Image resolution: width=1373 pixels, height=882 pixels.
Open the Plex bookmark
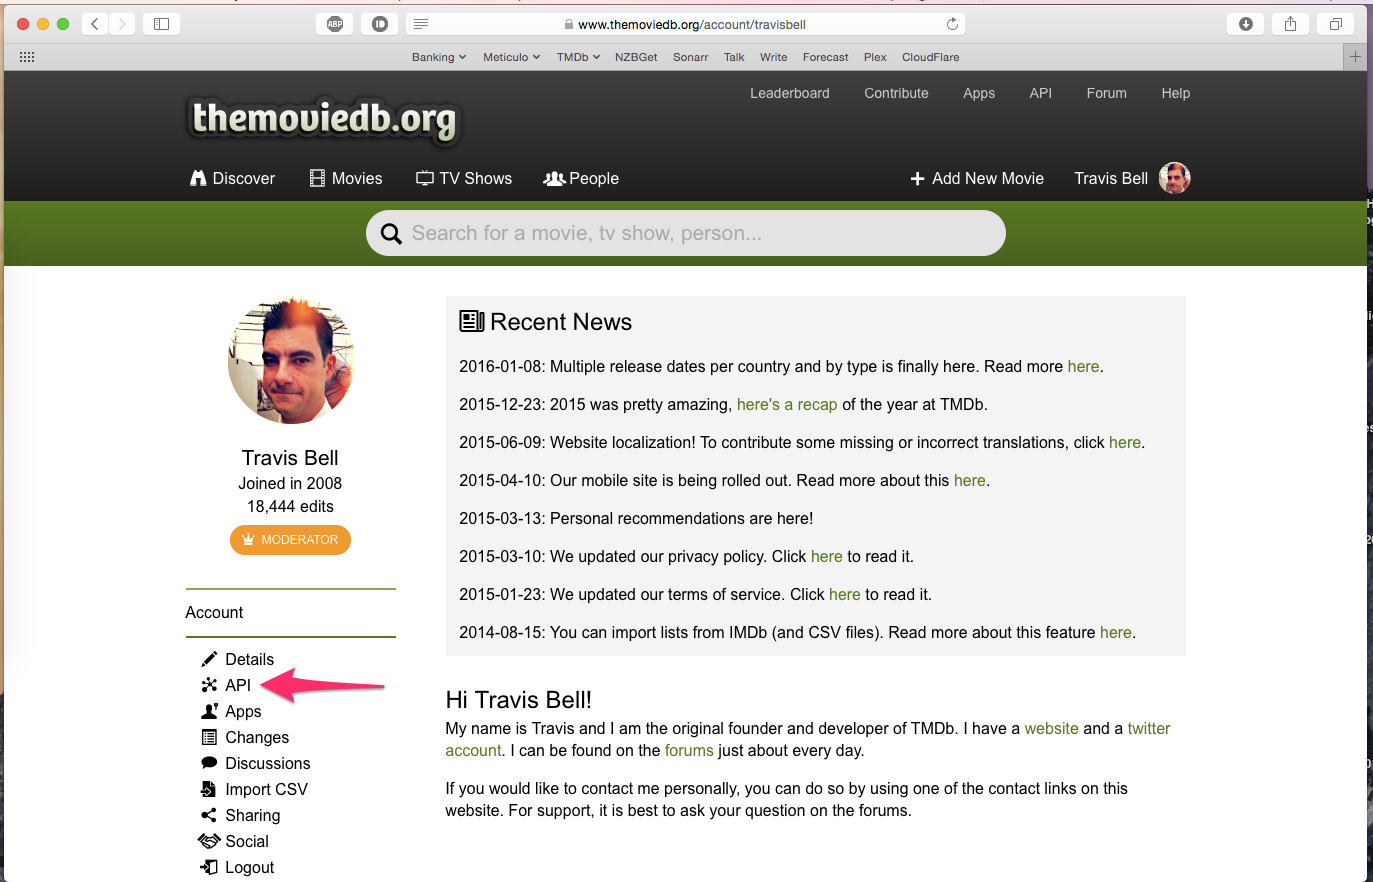coord(875,57)
